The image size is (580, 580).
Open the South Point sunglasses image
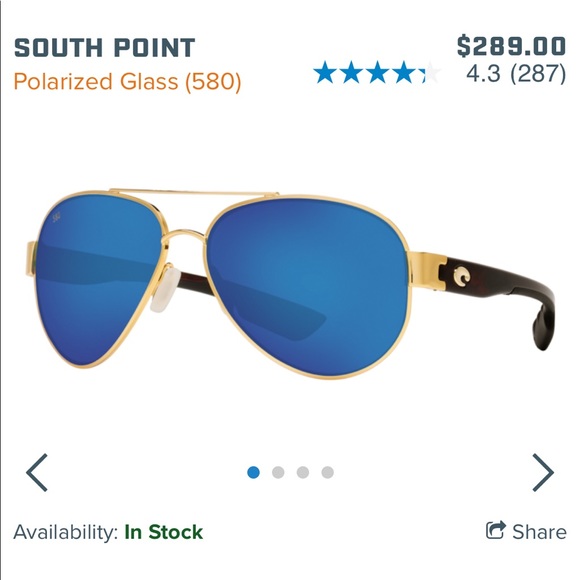(x=290, y=283)
